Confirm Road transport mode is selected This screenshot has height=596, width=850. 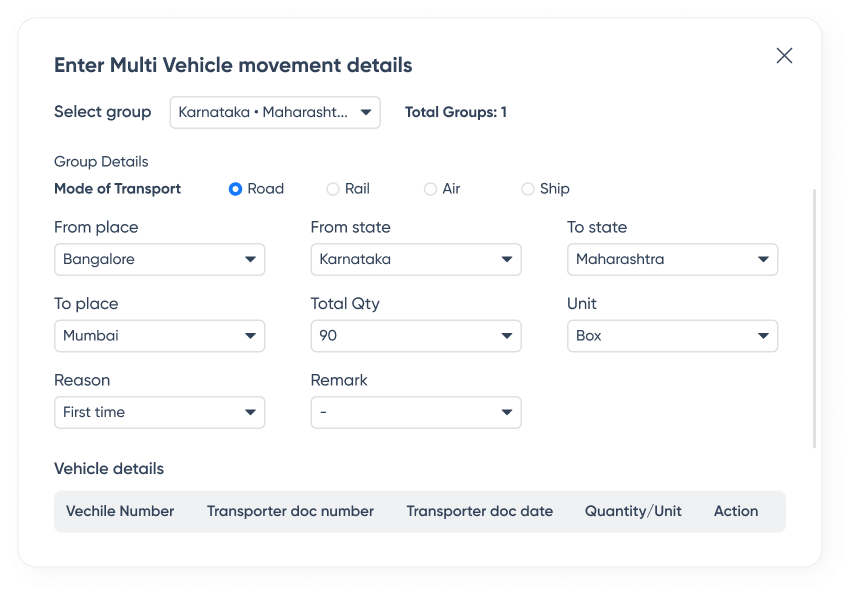coord(237,188)
